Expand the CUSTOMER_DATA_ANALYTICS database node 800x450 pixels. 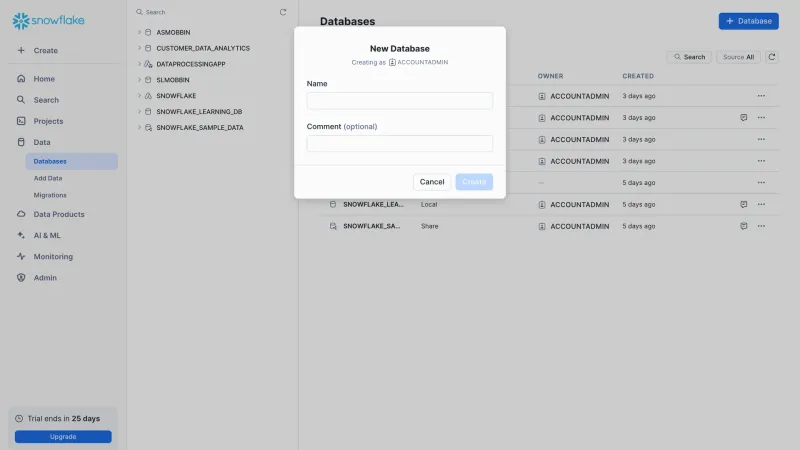139,48
